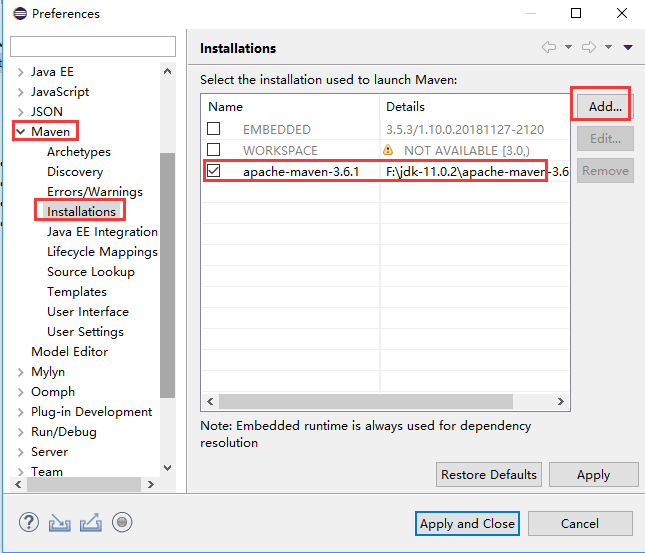Click the Oomph preference recorder icon
The image size is (645, 553).
[122, 523]
